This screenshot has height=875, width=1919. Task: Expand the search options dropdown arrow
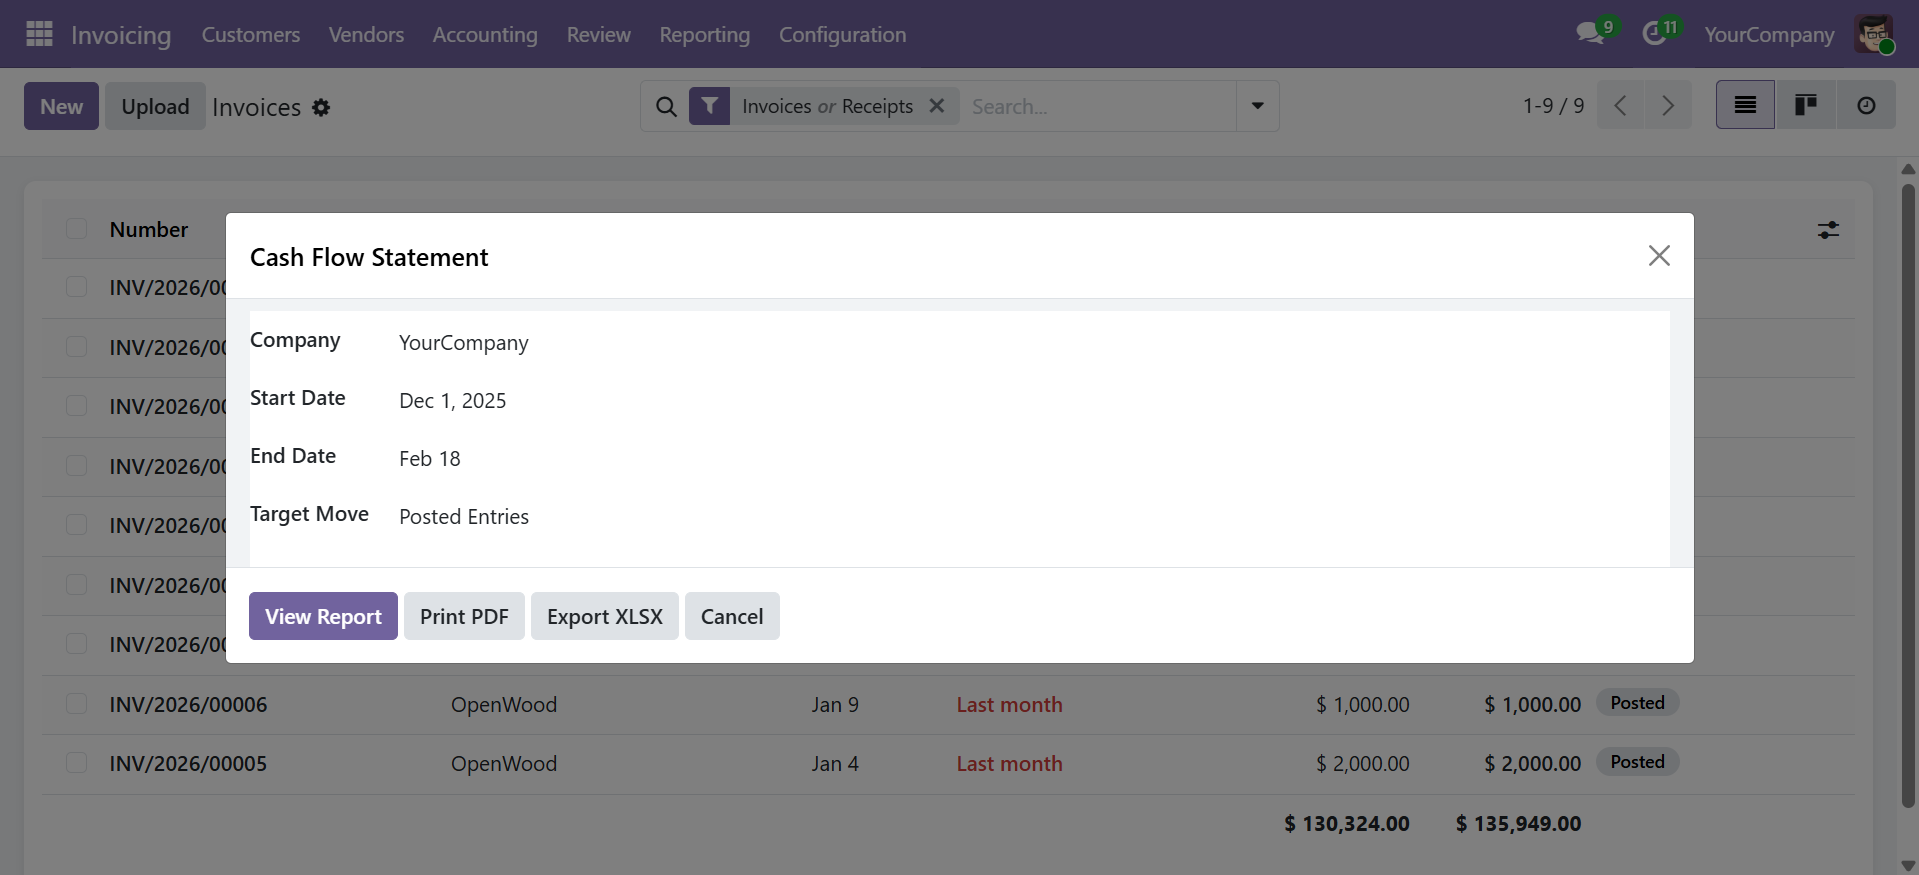[x=1257, y=106]
